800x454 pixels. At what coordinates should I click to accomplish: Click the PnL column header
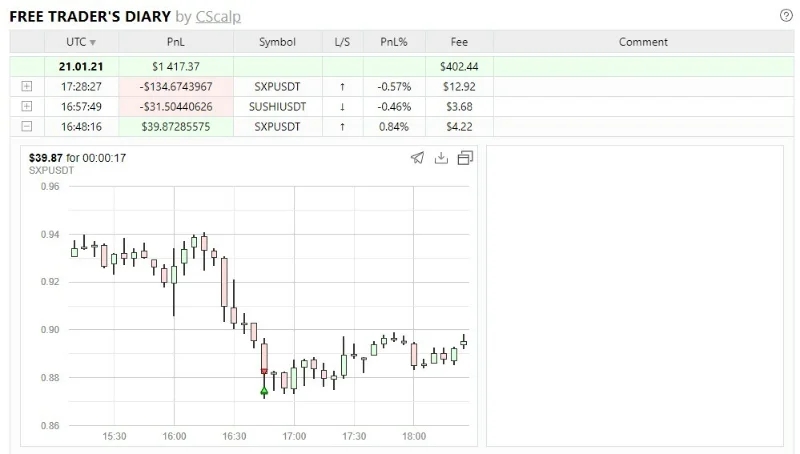(176, 42)
